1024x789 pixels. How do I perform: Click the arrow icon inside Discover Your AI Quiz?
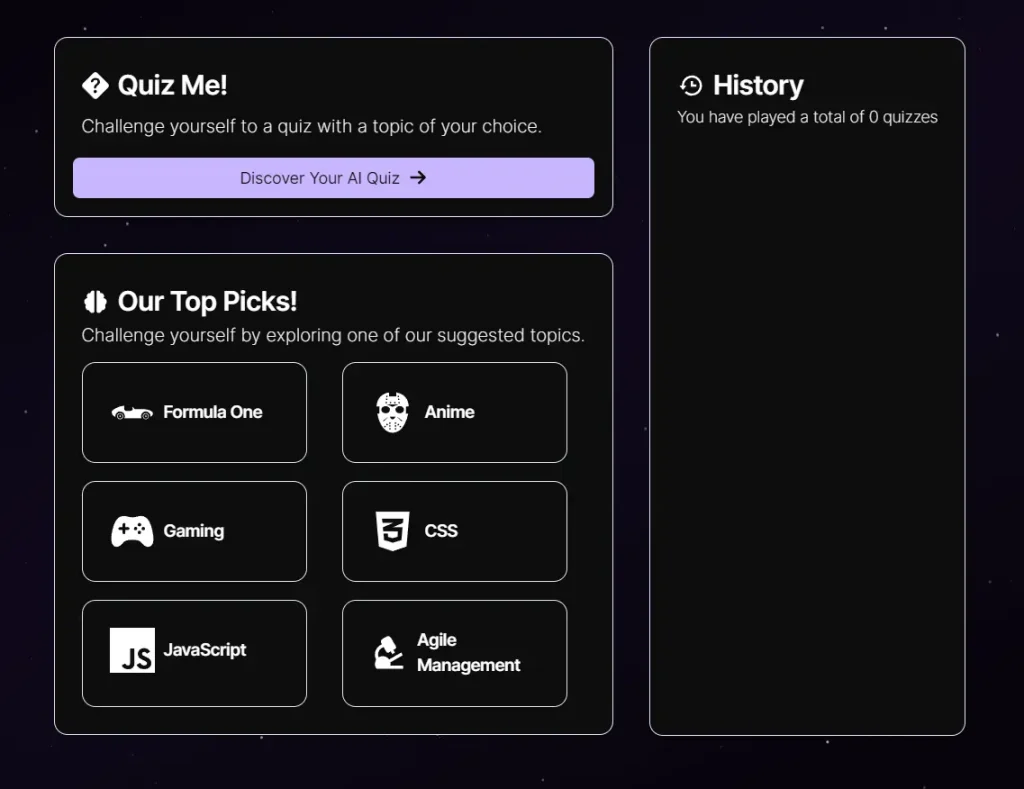[420, 177]
